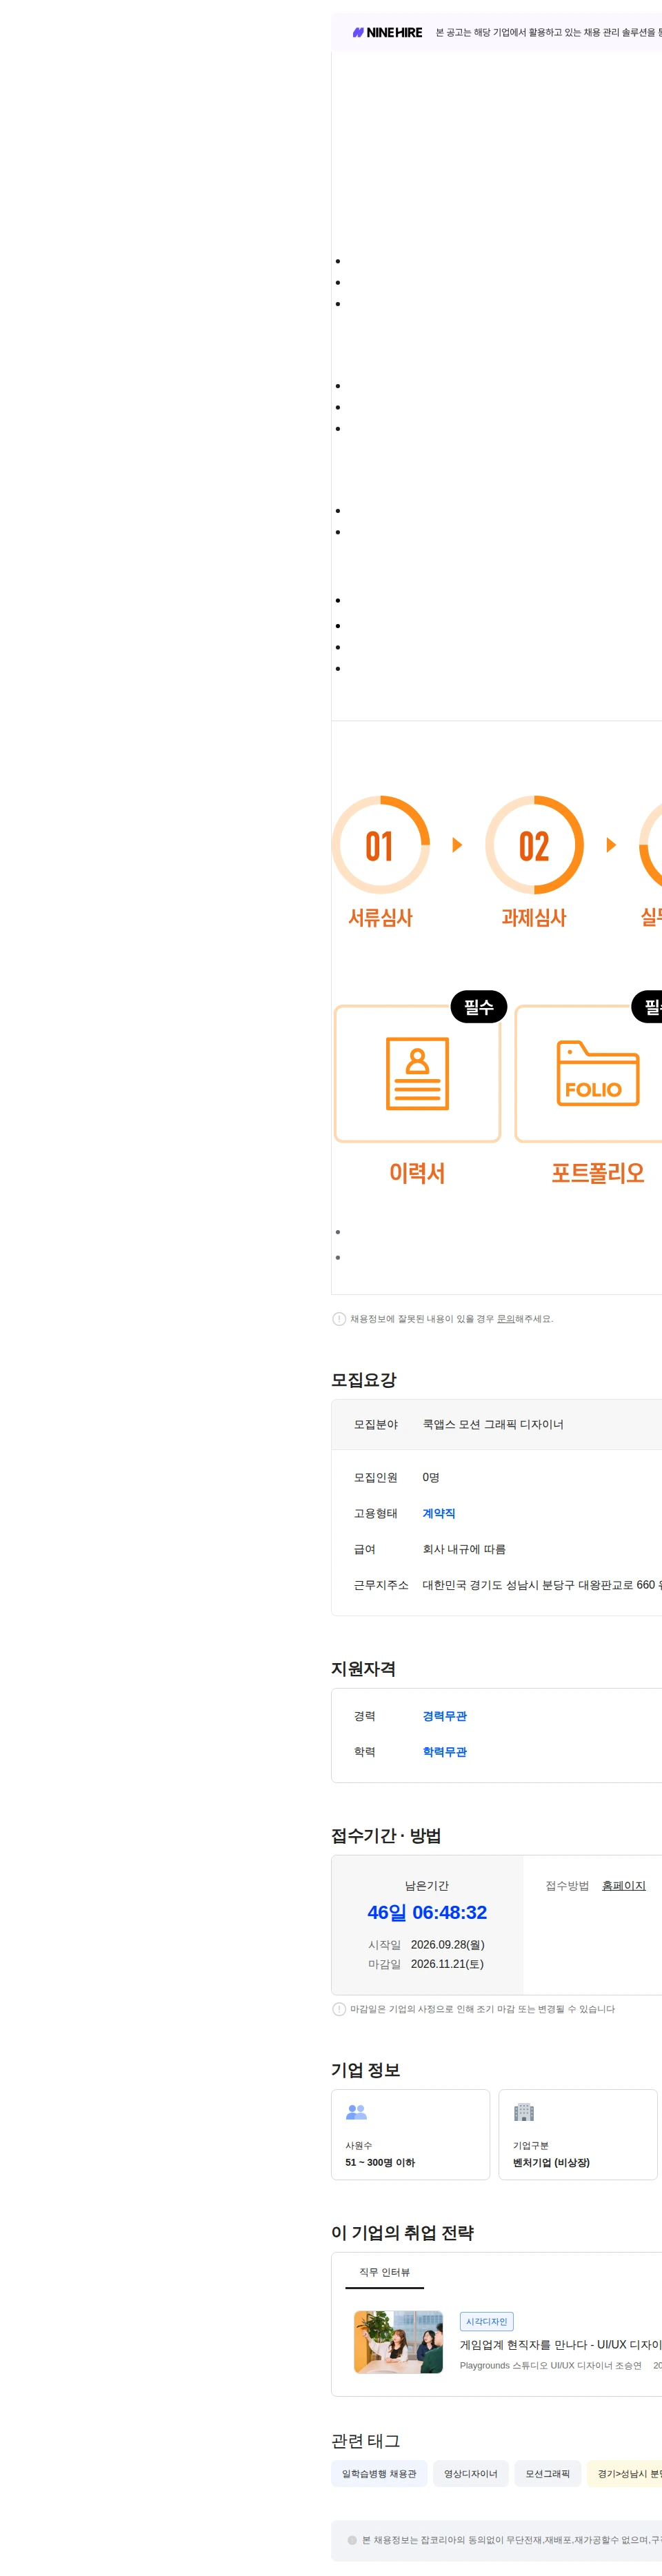Viewport: 662px width, 2576px height.
Task: Click the 기업구분 building icon
Action: tap(524, 2112)
